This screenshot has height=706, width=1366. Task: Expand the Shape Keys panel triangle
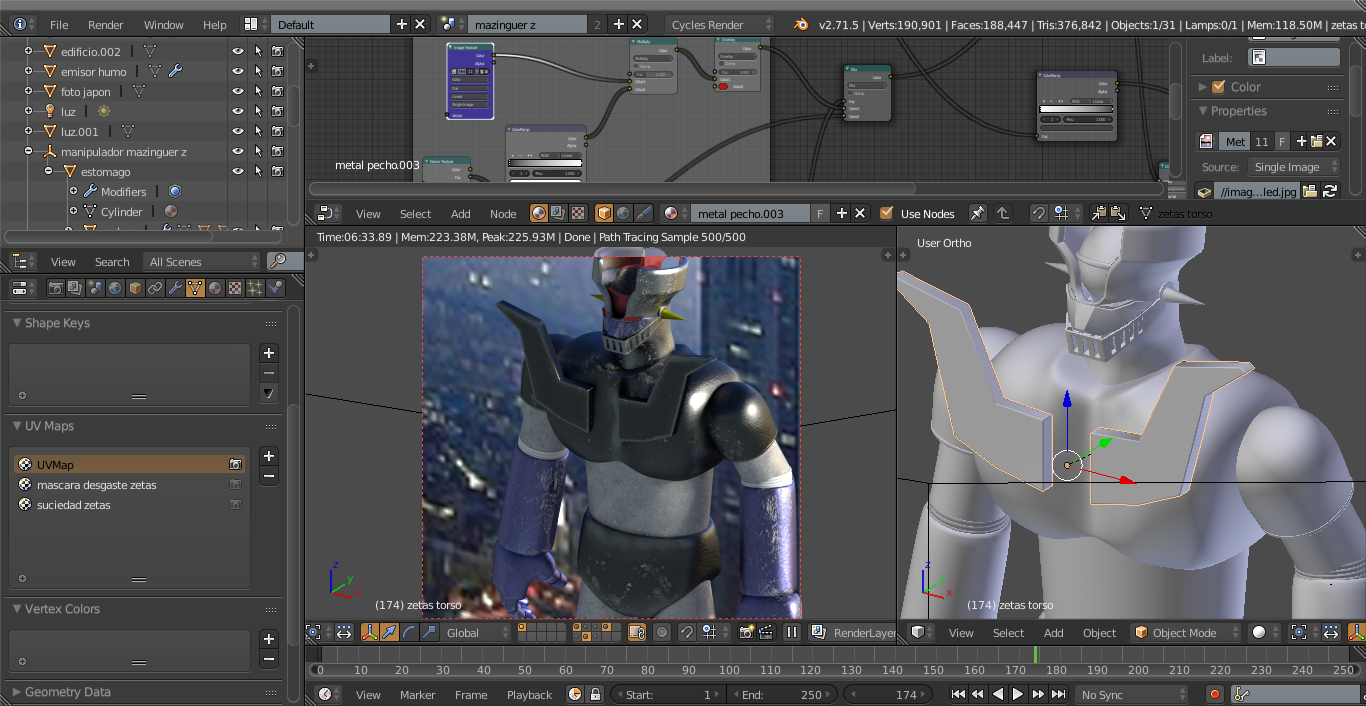(17, 323)
